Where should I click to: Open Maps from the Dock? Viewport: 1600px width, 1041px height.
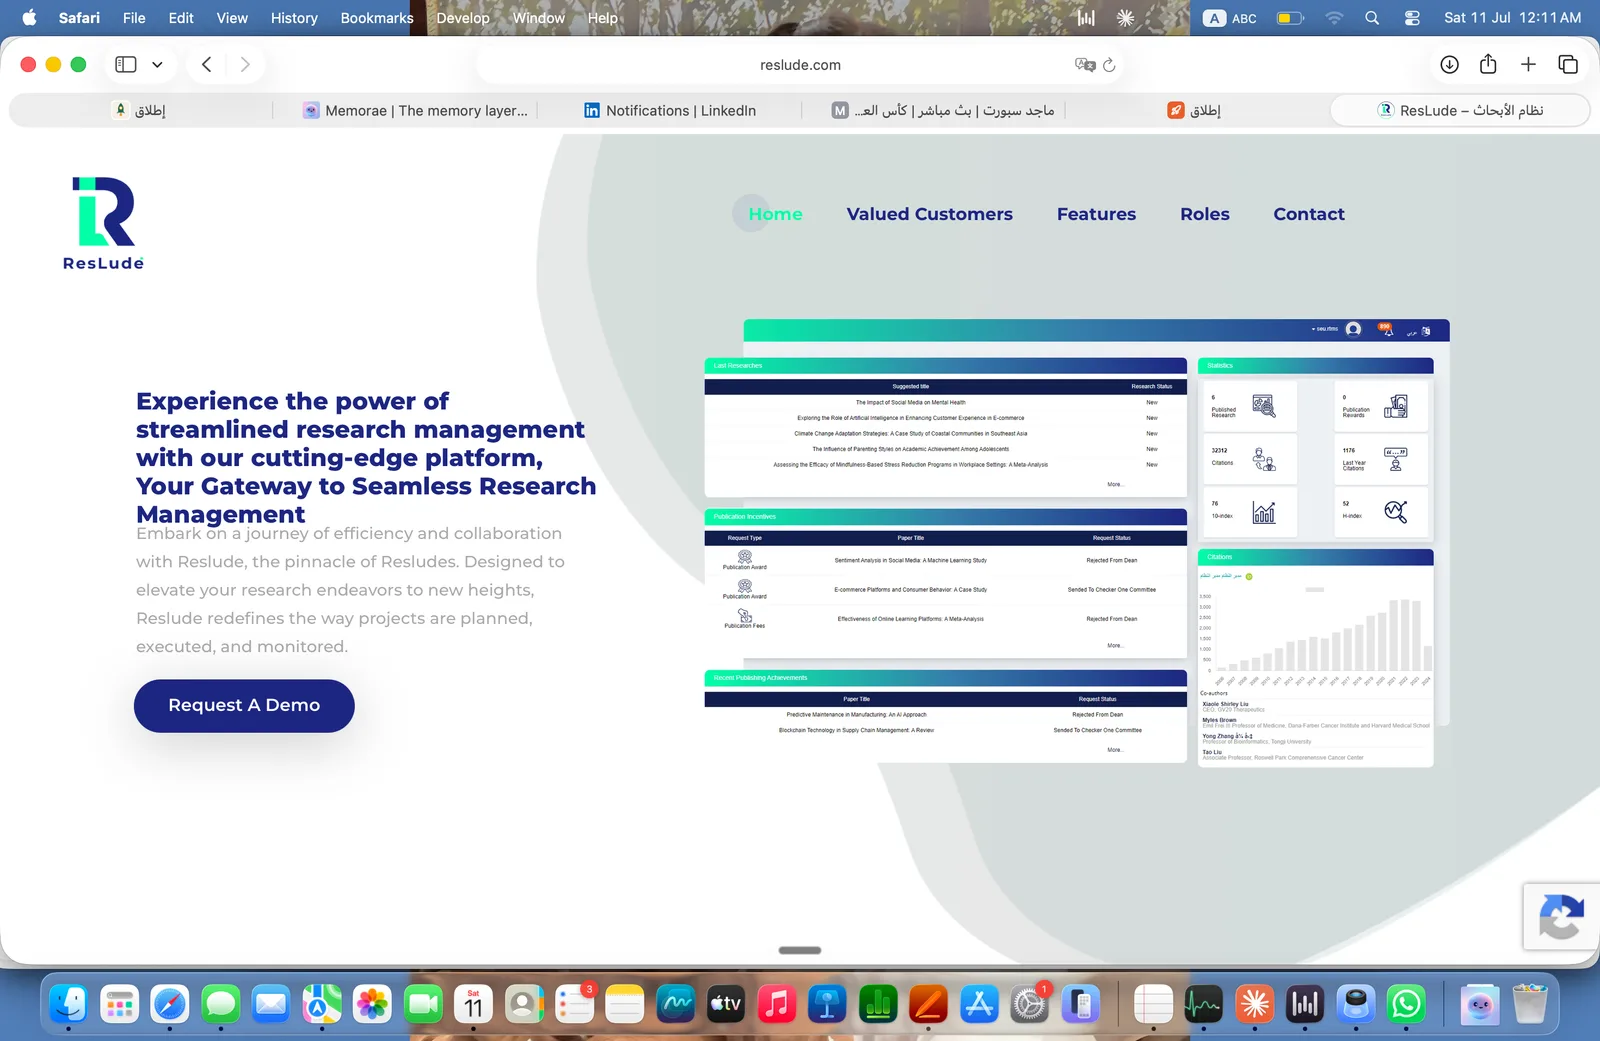click(322, 1003)
